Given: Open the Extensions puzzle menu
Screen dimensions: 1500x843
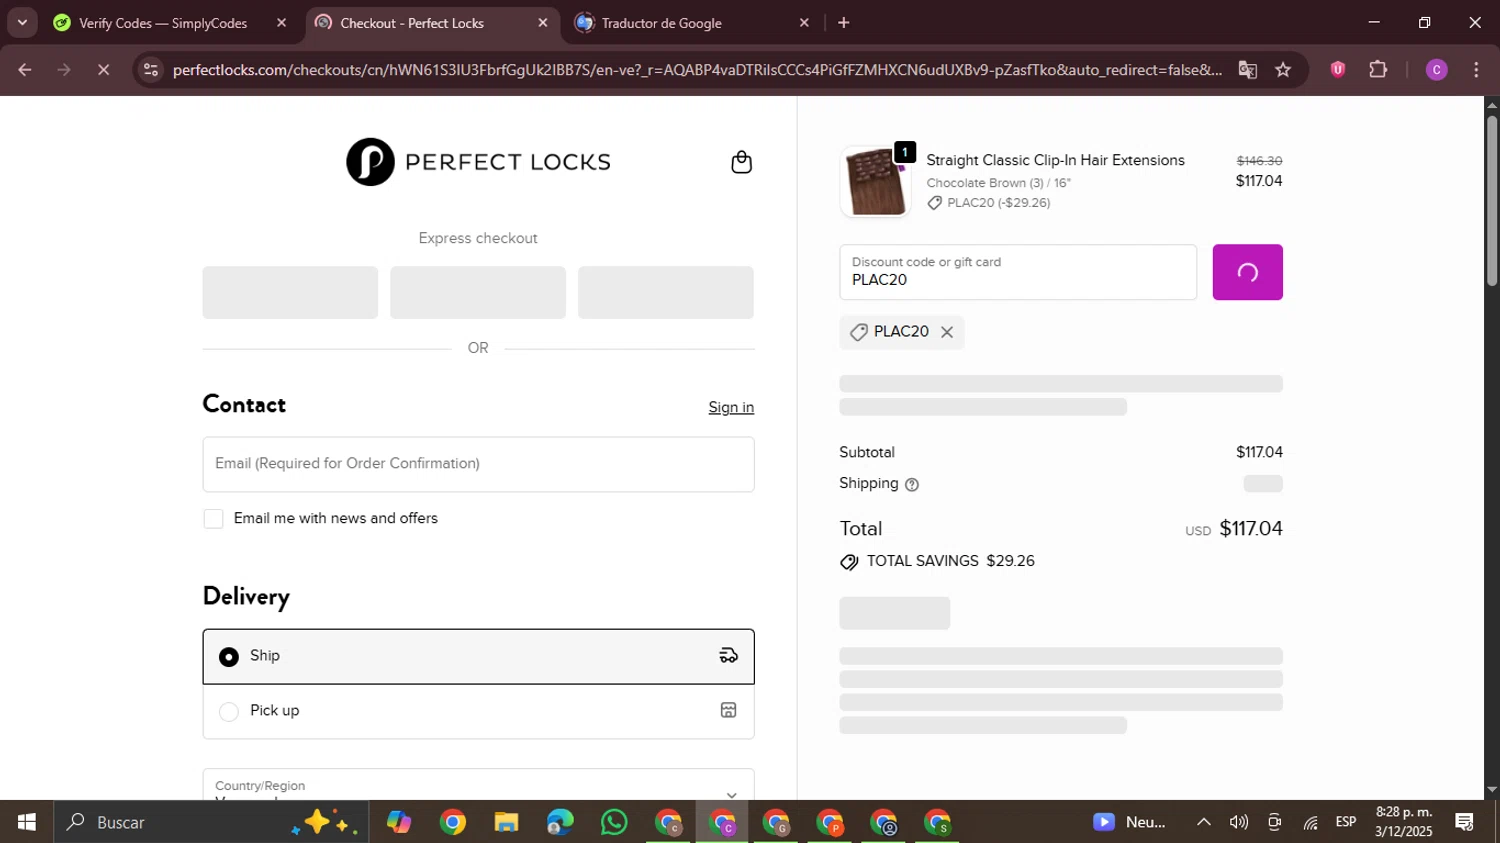Looking at the screenshot, I should pyautogui.click(x=1378, y=70).
